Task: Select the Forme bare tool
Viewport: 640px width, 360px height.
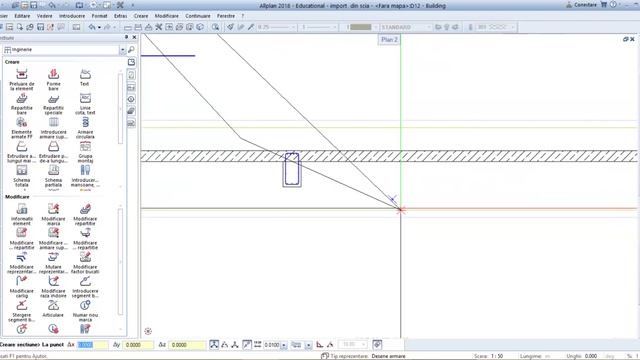Action: click(53, 79)
